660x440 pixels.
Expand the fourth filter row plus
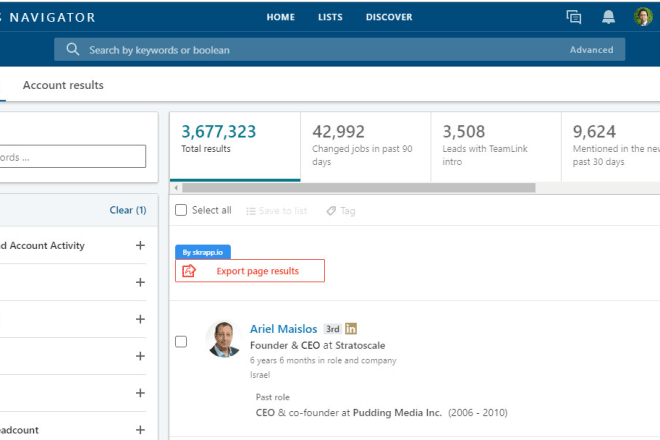[140, 356]
